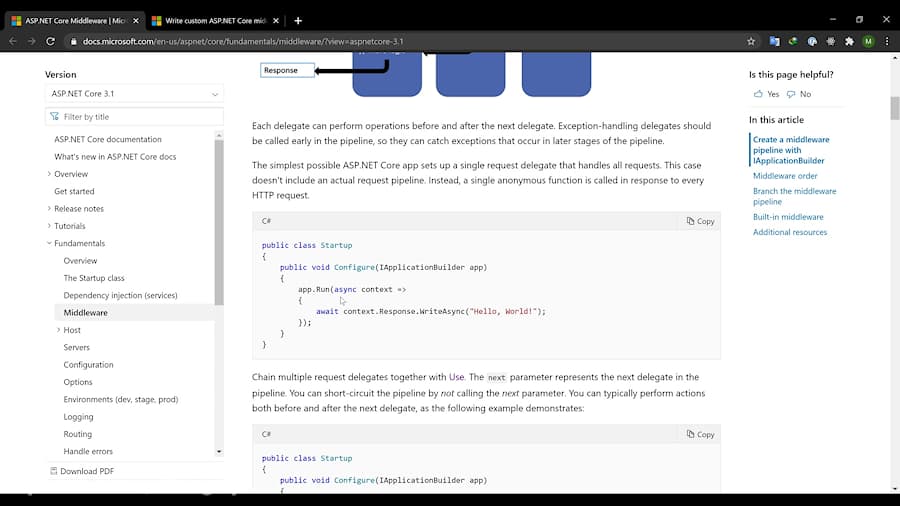Focus the Filter by title field
The height and width of the screenshot is (506, 900).
[134, 116]
